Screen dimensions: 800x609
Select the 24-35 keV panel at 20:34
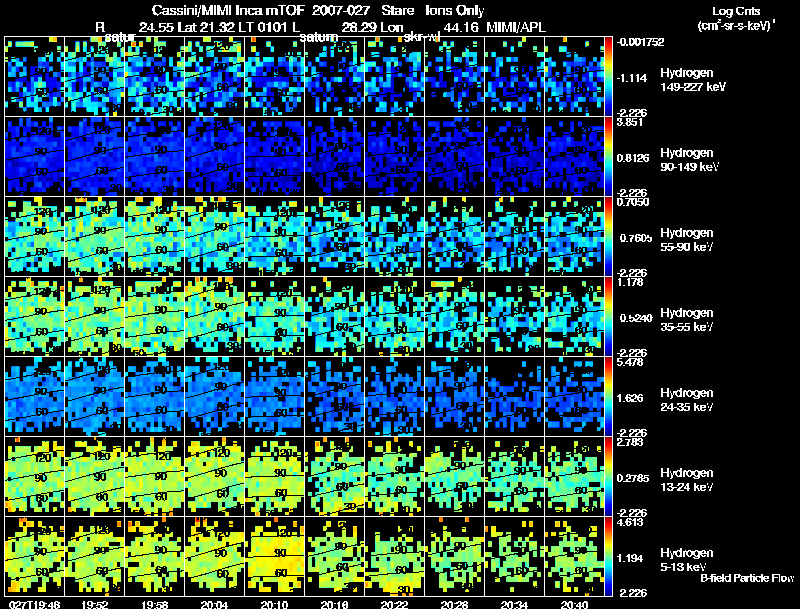coord(514,396)
